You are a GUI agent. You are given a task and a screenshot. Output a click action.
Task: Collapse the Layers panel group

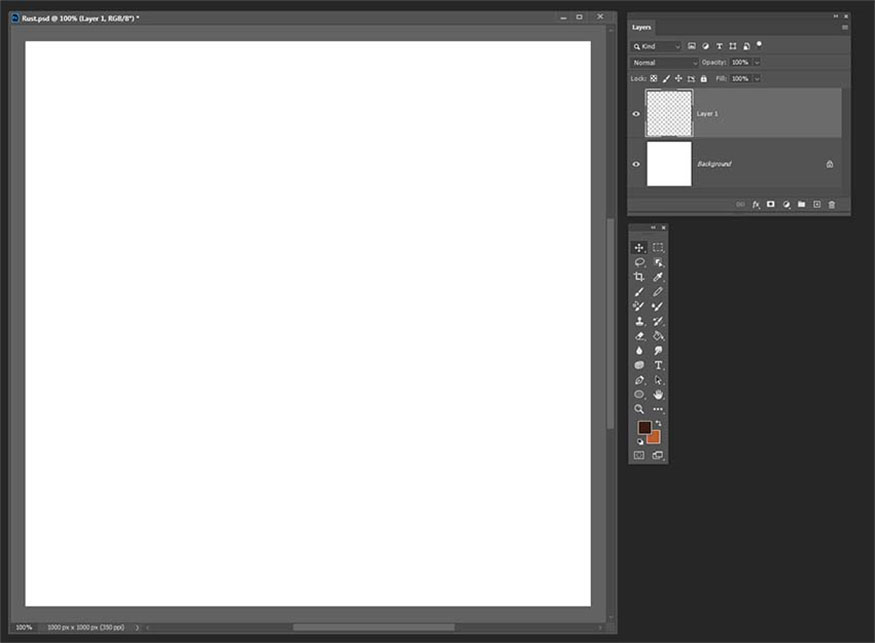[x=836, y=16]
